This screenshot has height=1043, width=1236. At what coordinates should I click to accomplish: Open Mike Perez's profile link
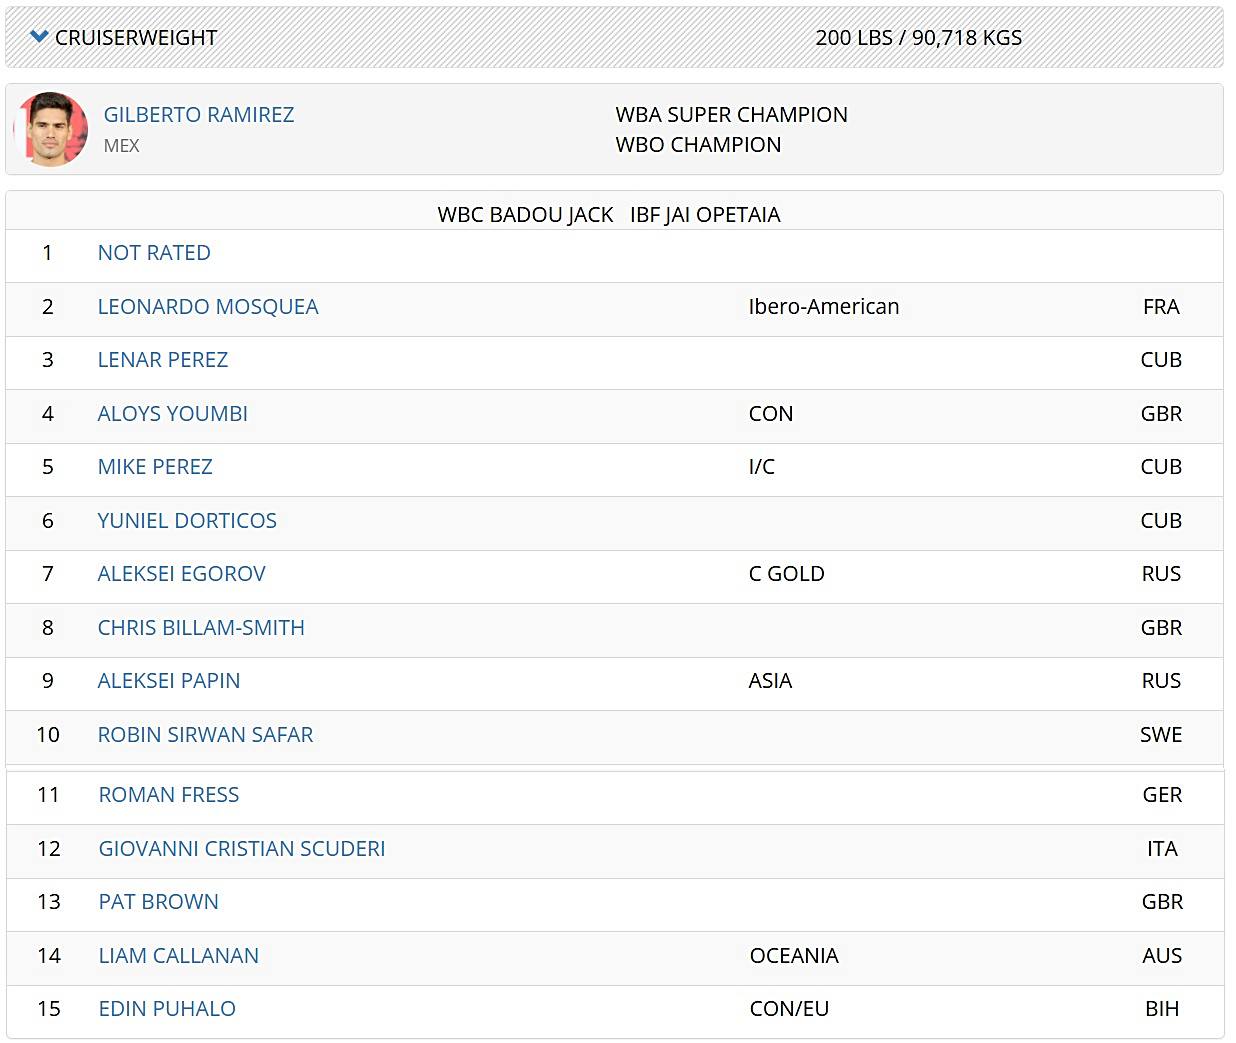point(155,467)
